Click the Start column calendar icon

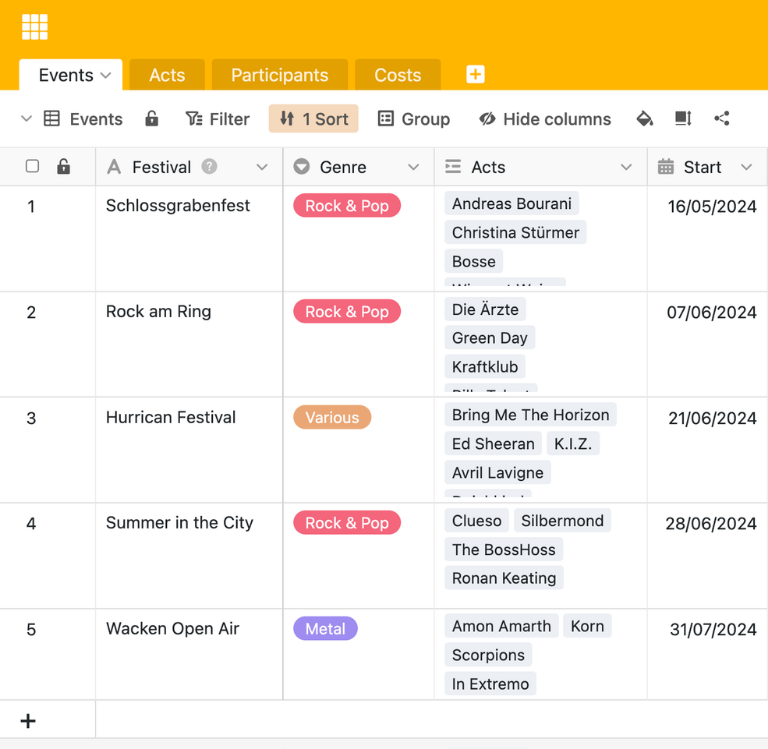click(x=666, y=167)
